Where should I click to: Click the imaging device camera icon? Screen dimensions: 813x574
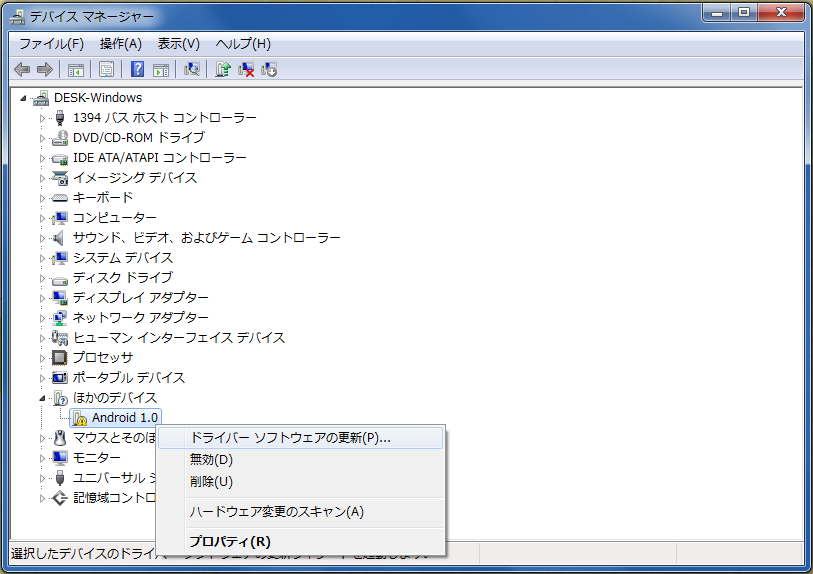point(60,178)
